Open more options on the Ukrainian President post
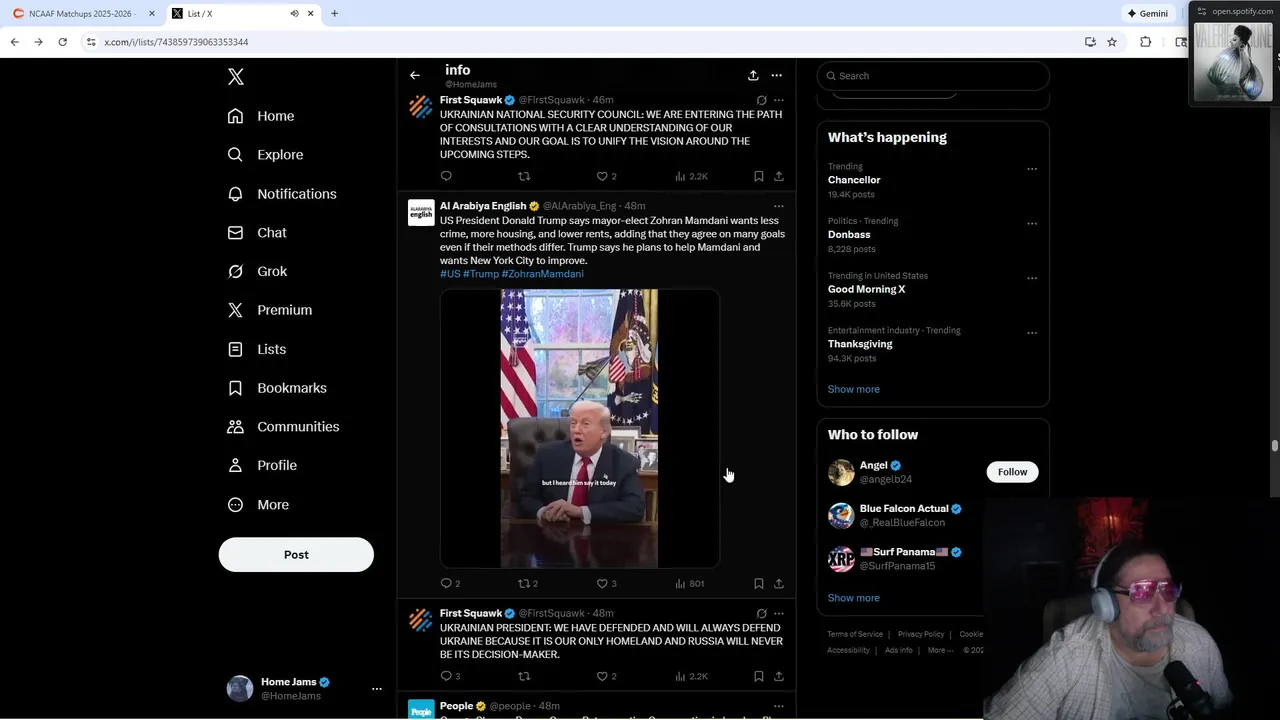This screenshot has height=720, width=1280. point(779,613)
